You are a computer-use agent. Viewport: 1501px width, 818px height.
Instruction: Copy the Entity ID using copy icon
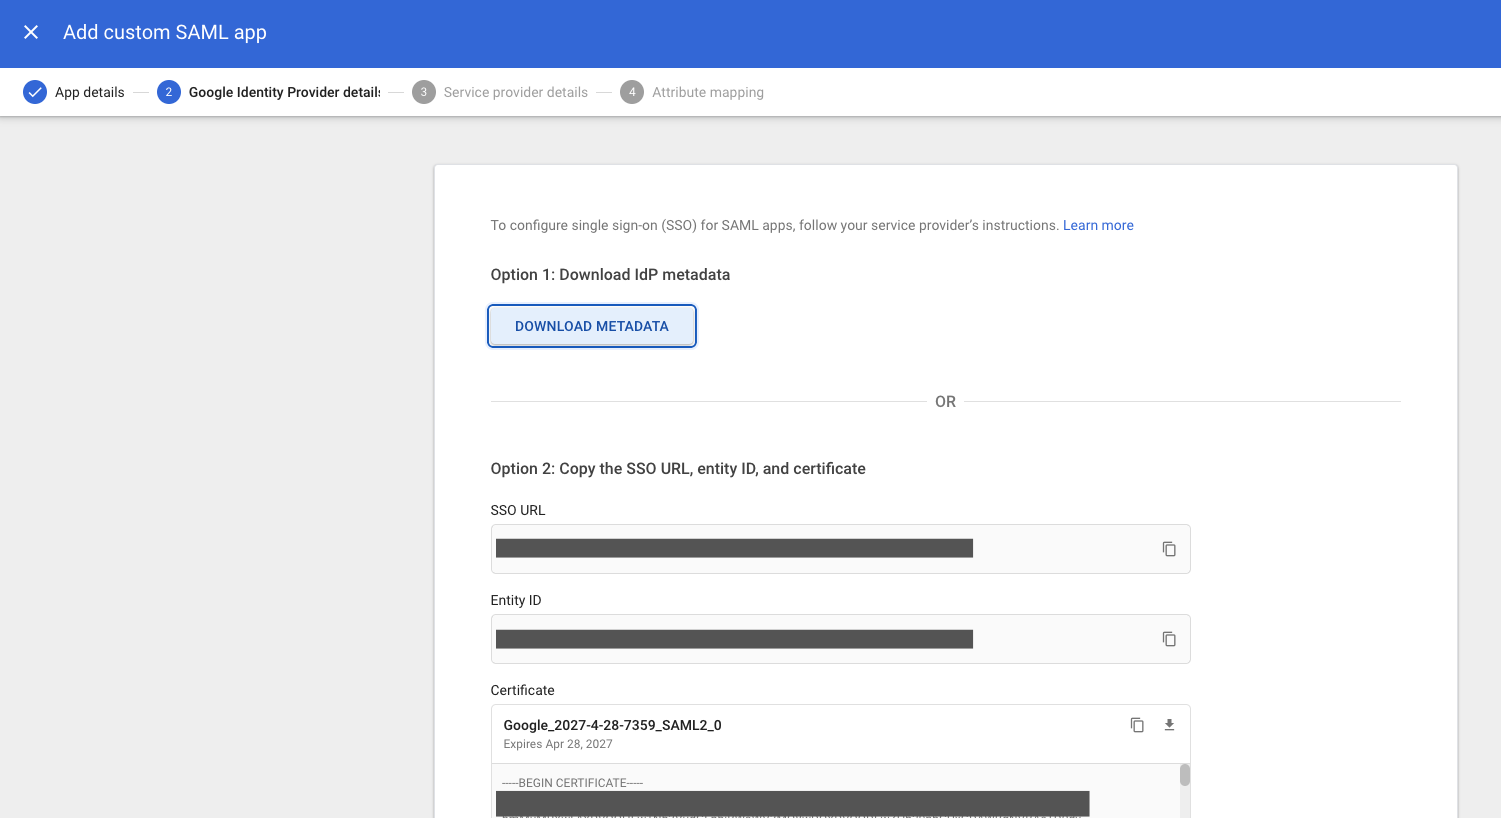1169,639
